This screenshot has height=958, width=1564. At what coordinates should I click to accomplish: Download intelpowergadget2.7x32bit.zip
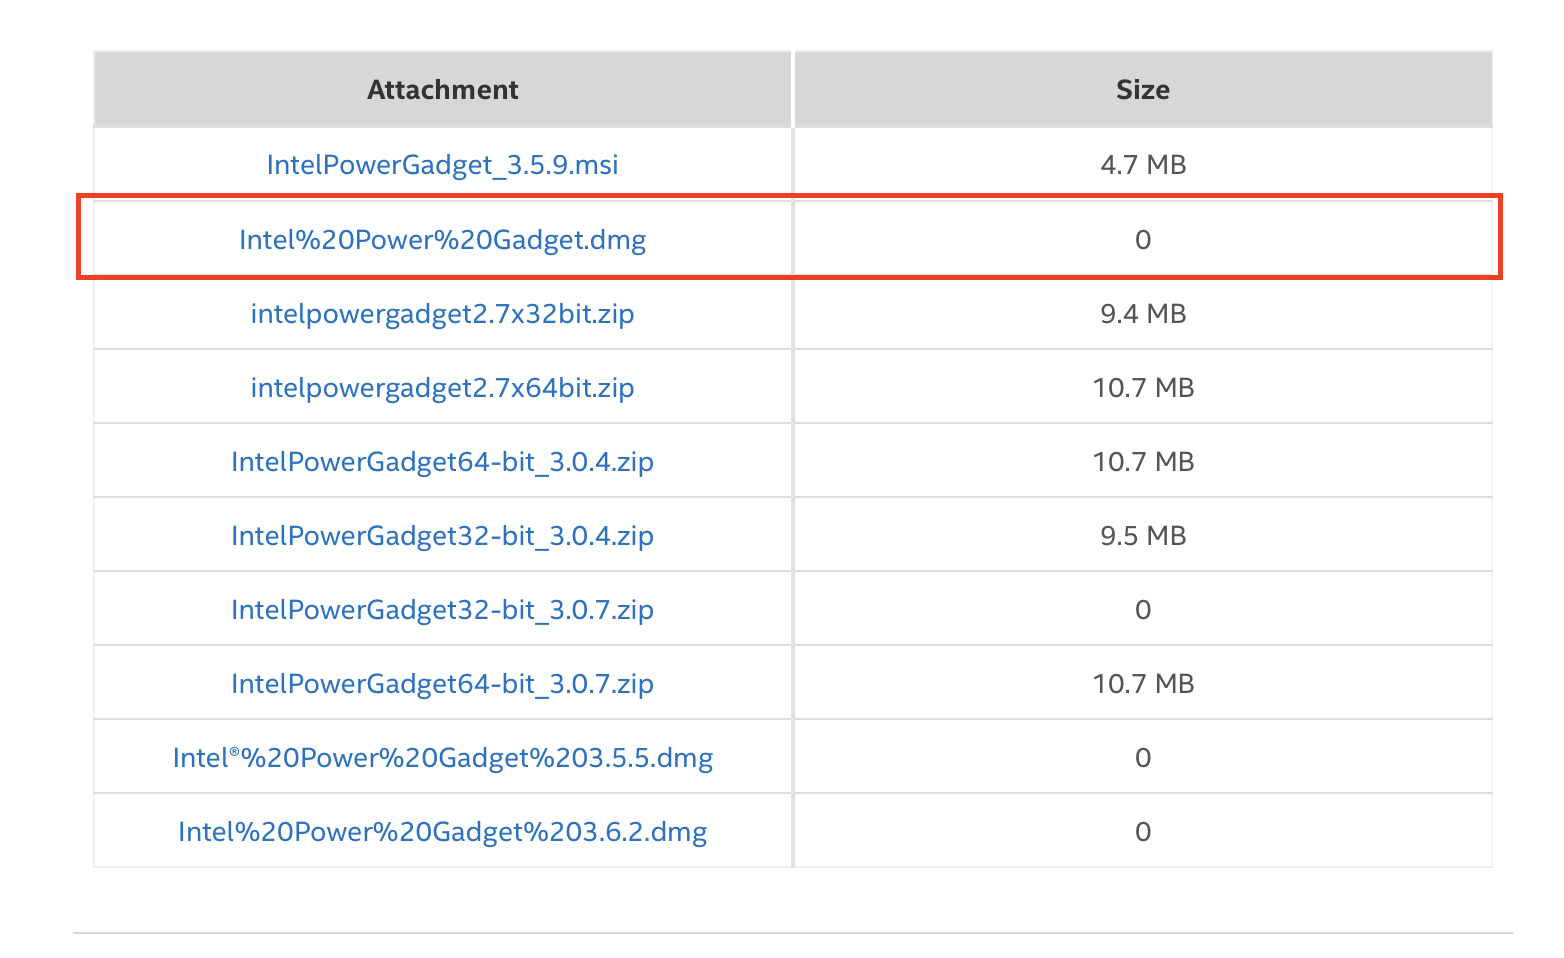pyautogui.click(x=442, y=314)
